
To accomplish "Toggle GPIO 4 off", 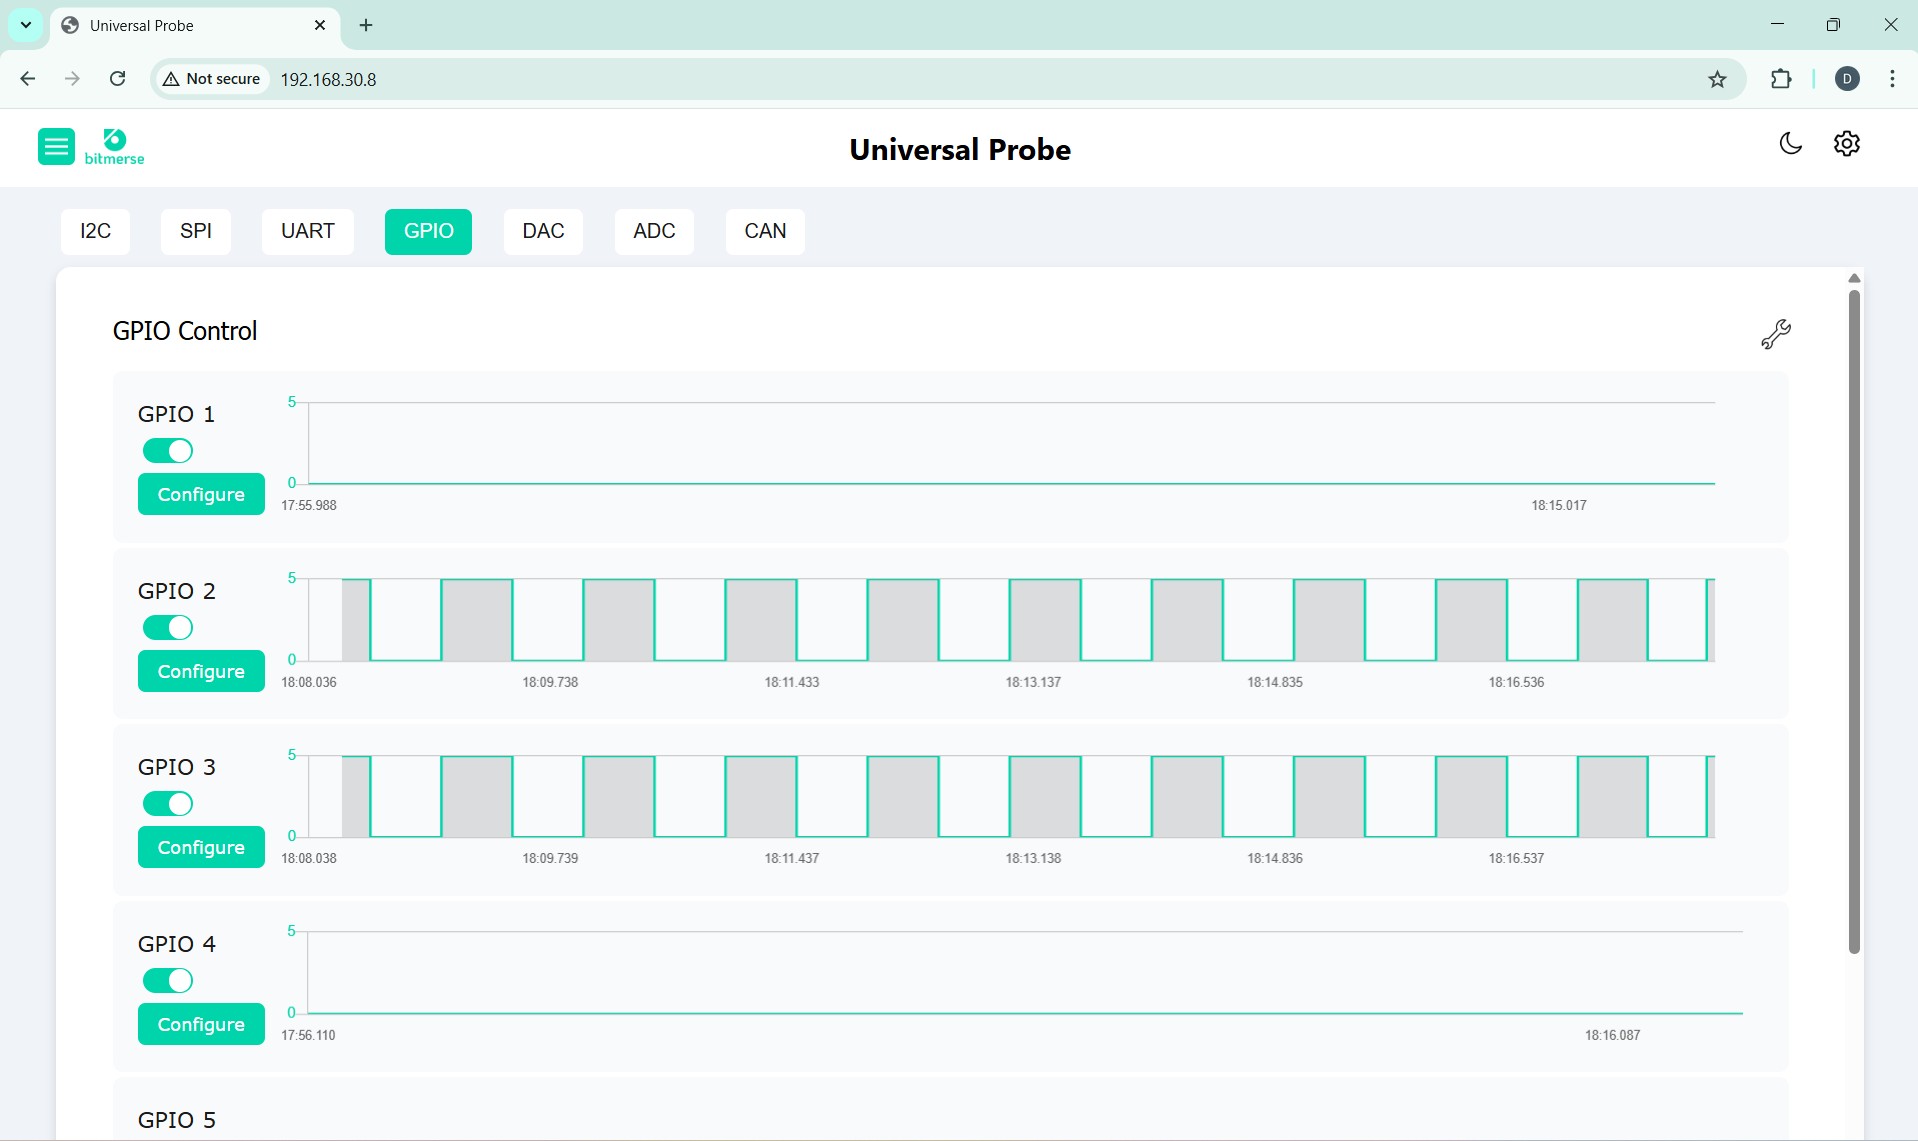I will tap(167, 980).
